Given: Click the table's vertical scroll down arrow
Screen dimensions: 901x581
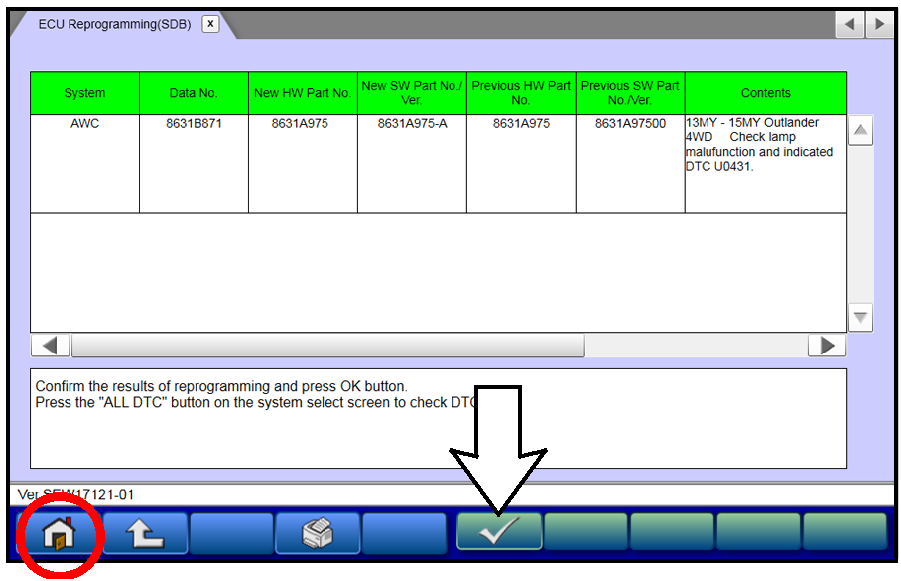Looking at the screenshot, I should pos(860,318).
